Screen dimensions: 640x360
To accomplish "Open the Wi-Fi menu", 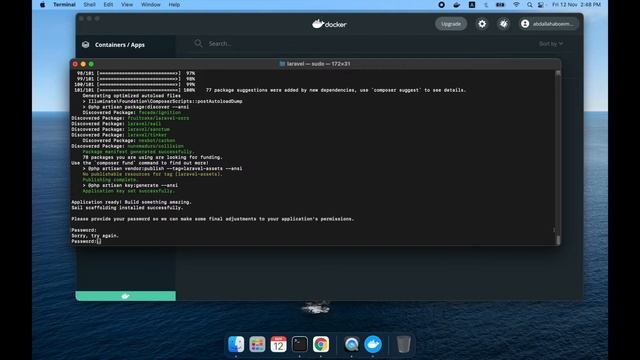I will pos(516,4).
